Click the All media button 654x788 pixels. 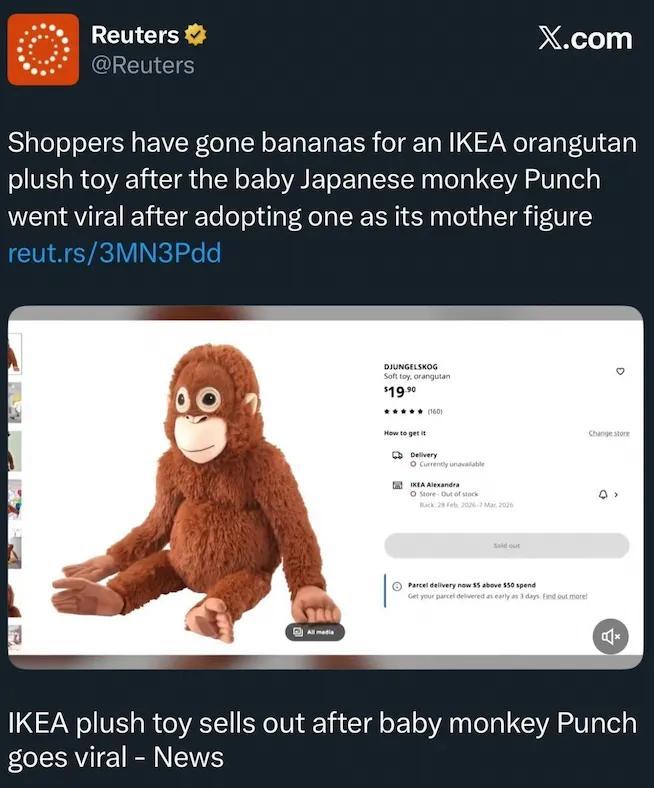[315, 632]
